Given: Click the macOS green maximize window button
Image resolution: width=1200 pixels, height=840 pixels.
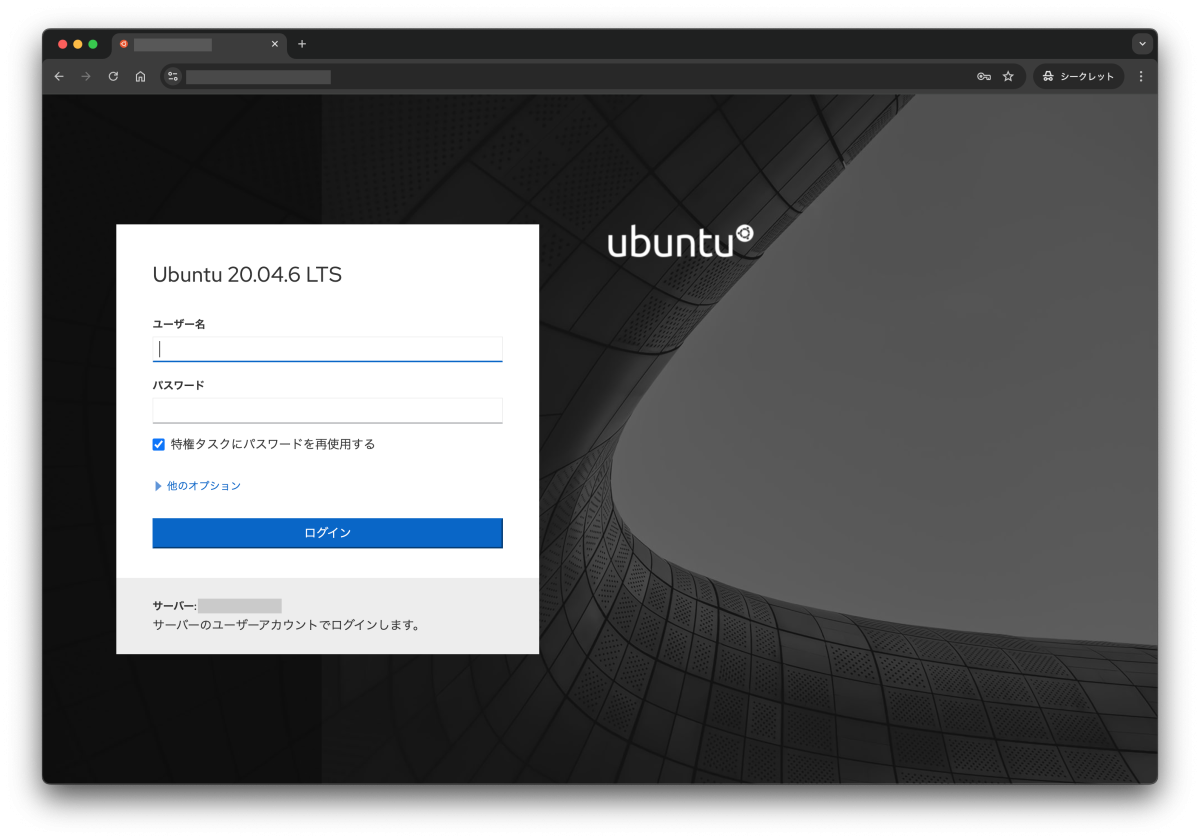Looking at the screenshot, I should tap(93, 44).
